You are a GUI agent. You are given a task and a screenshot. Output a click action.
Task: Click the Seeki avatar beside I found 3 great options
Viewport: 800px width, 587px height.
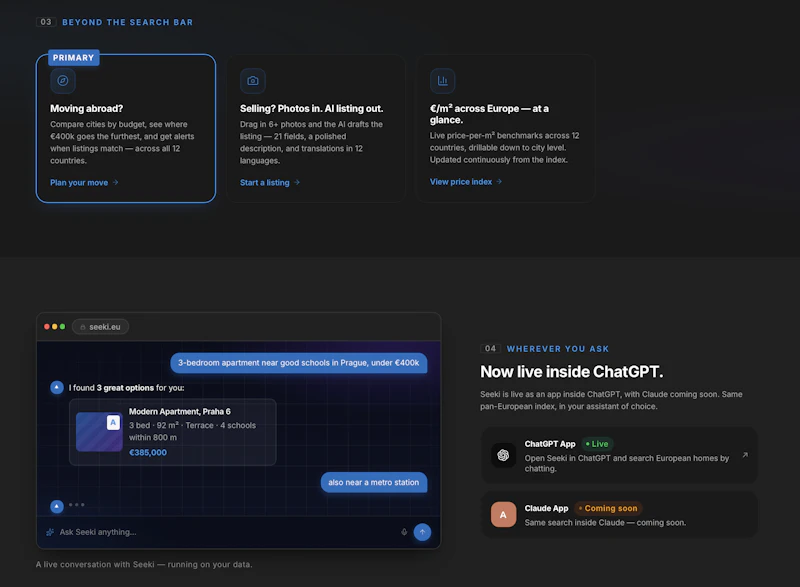point(57,388)
